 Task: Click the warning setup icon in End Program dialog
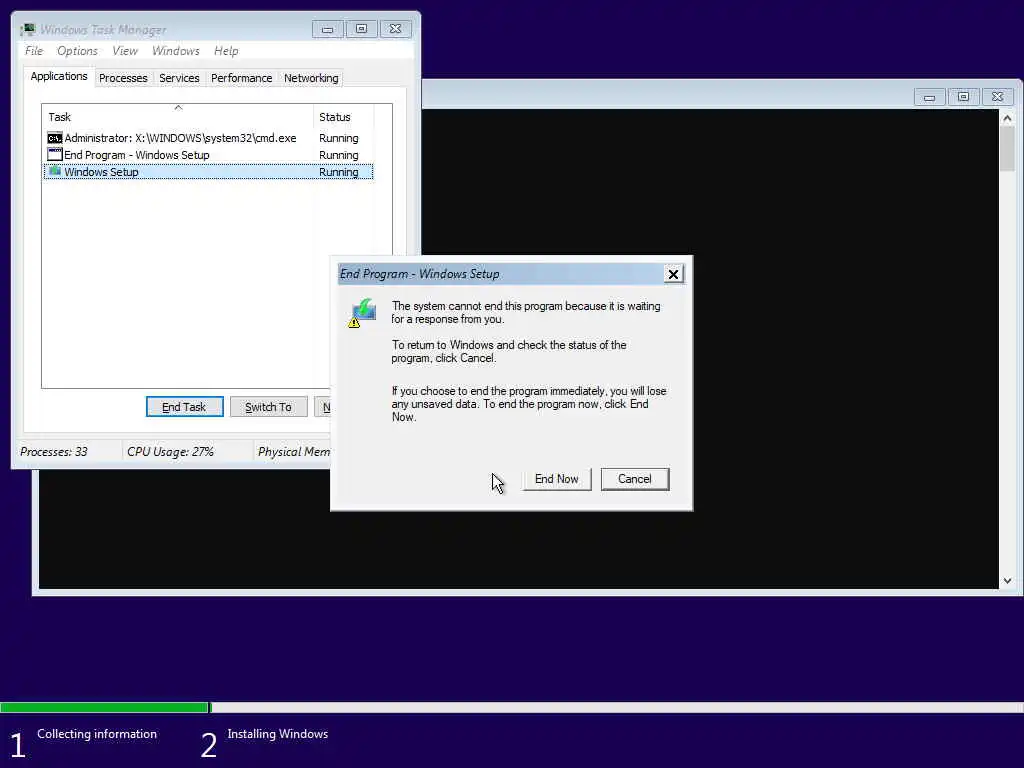pyautogui.click(x=362, y=313)
